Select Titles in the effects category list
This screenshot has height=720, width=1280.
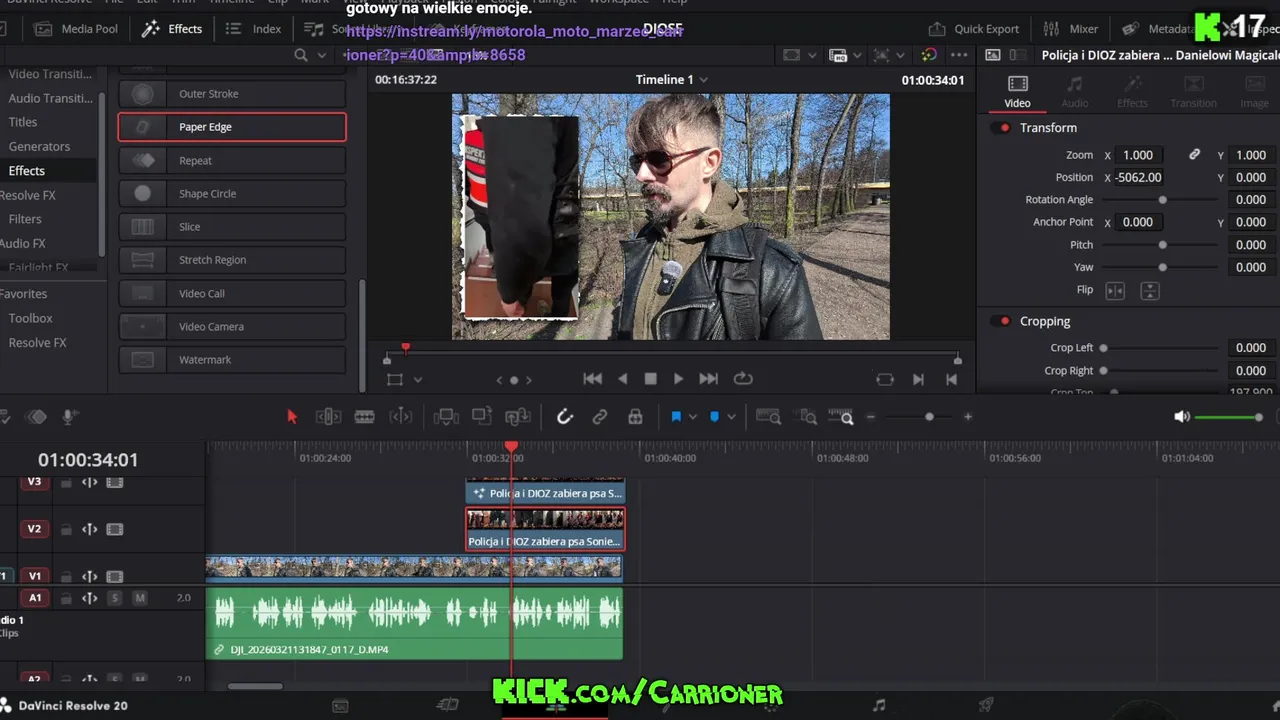(x=23, y=122)
